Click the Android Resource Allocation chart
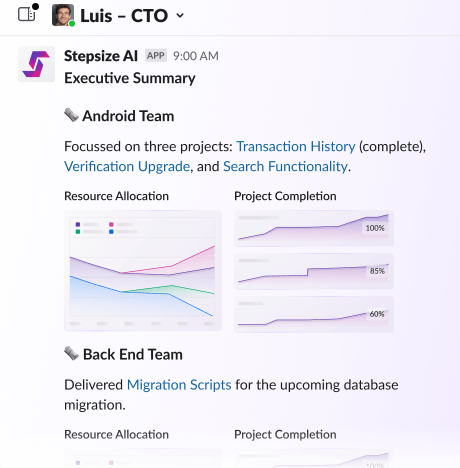 (143, 270)
